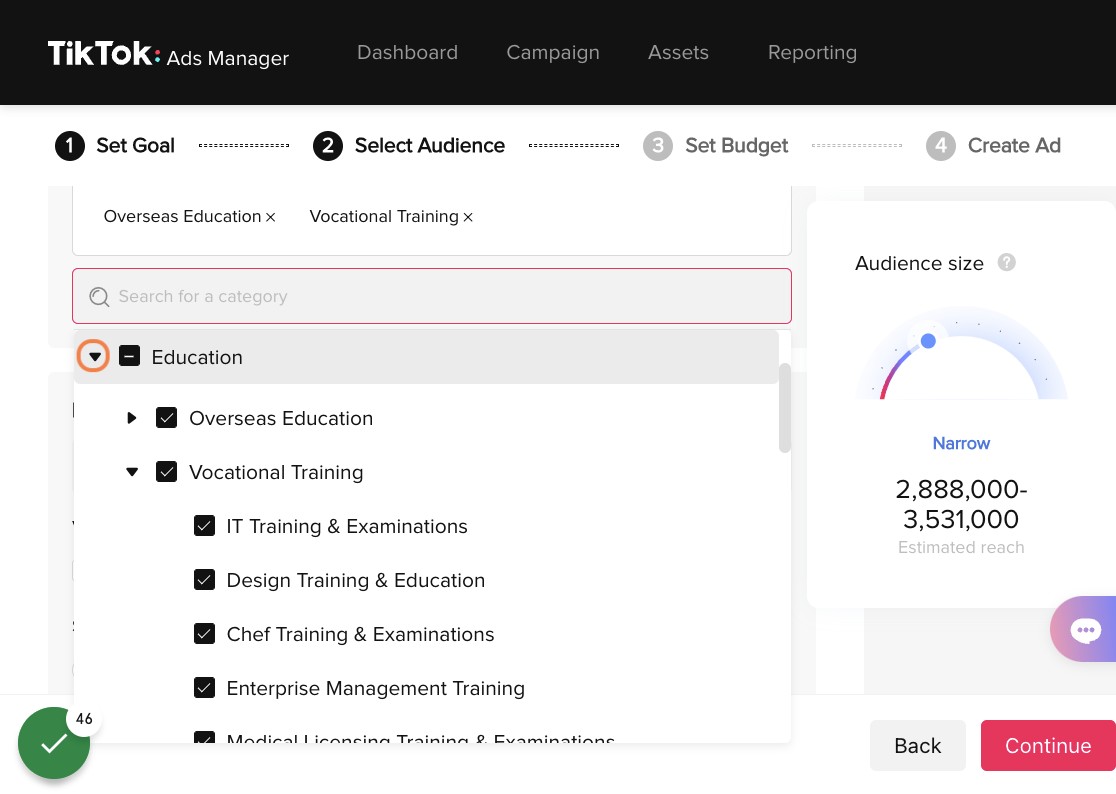Viewport: 1116px width, 794px height.
Task: Click the category list scrollbar
Action: click(x=784, y=408)
